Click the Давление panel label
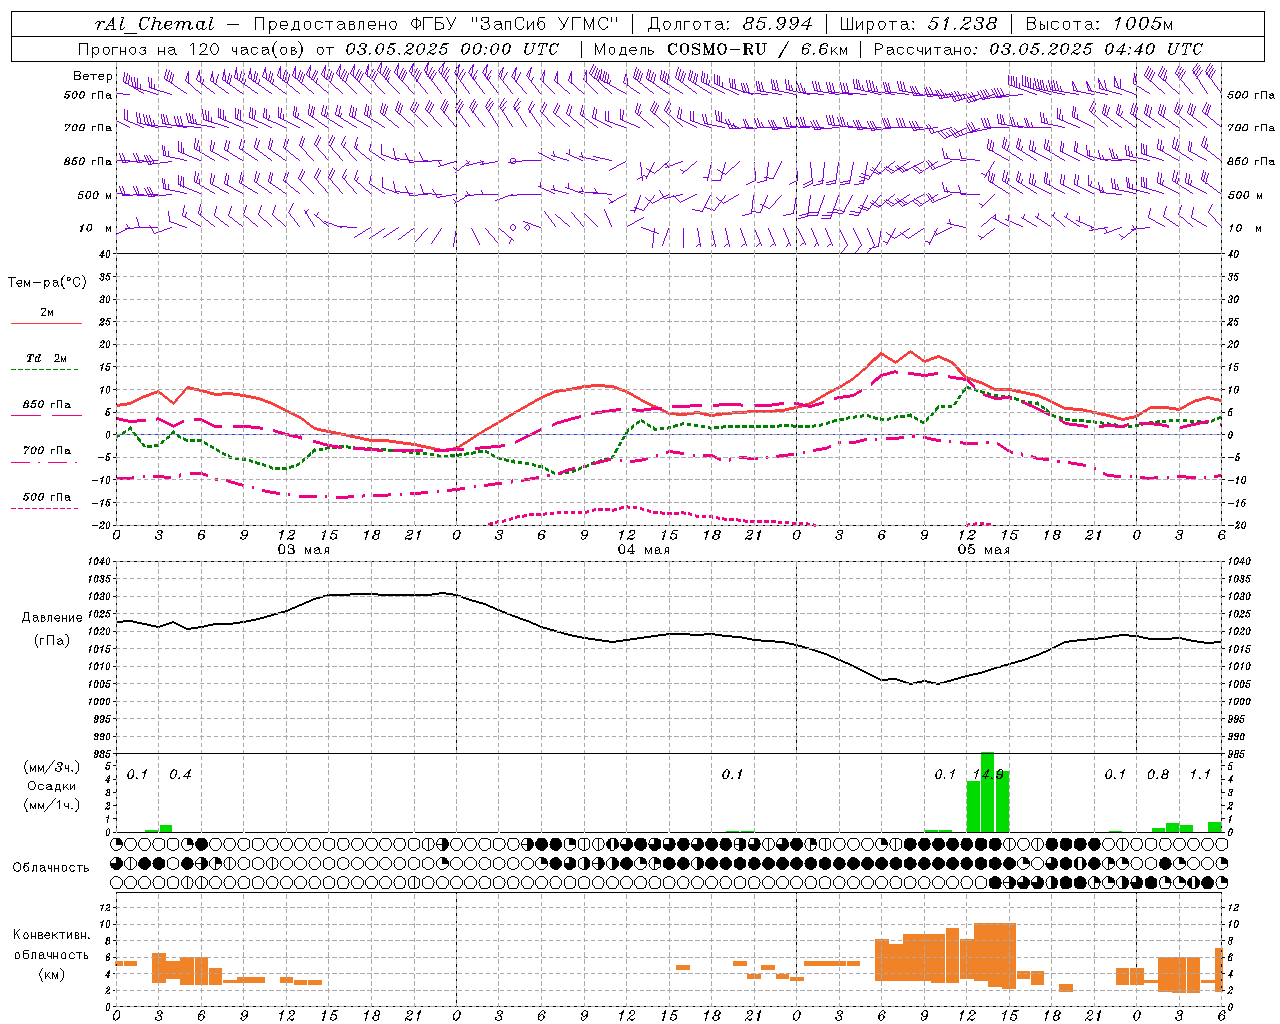The height and width of the screenshot is (1024, 1280). [x=52, y=618]
